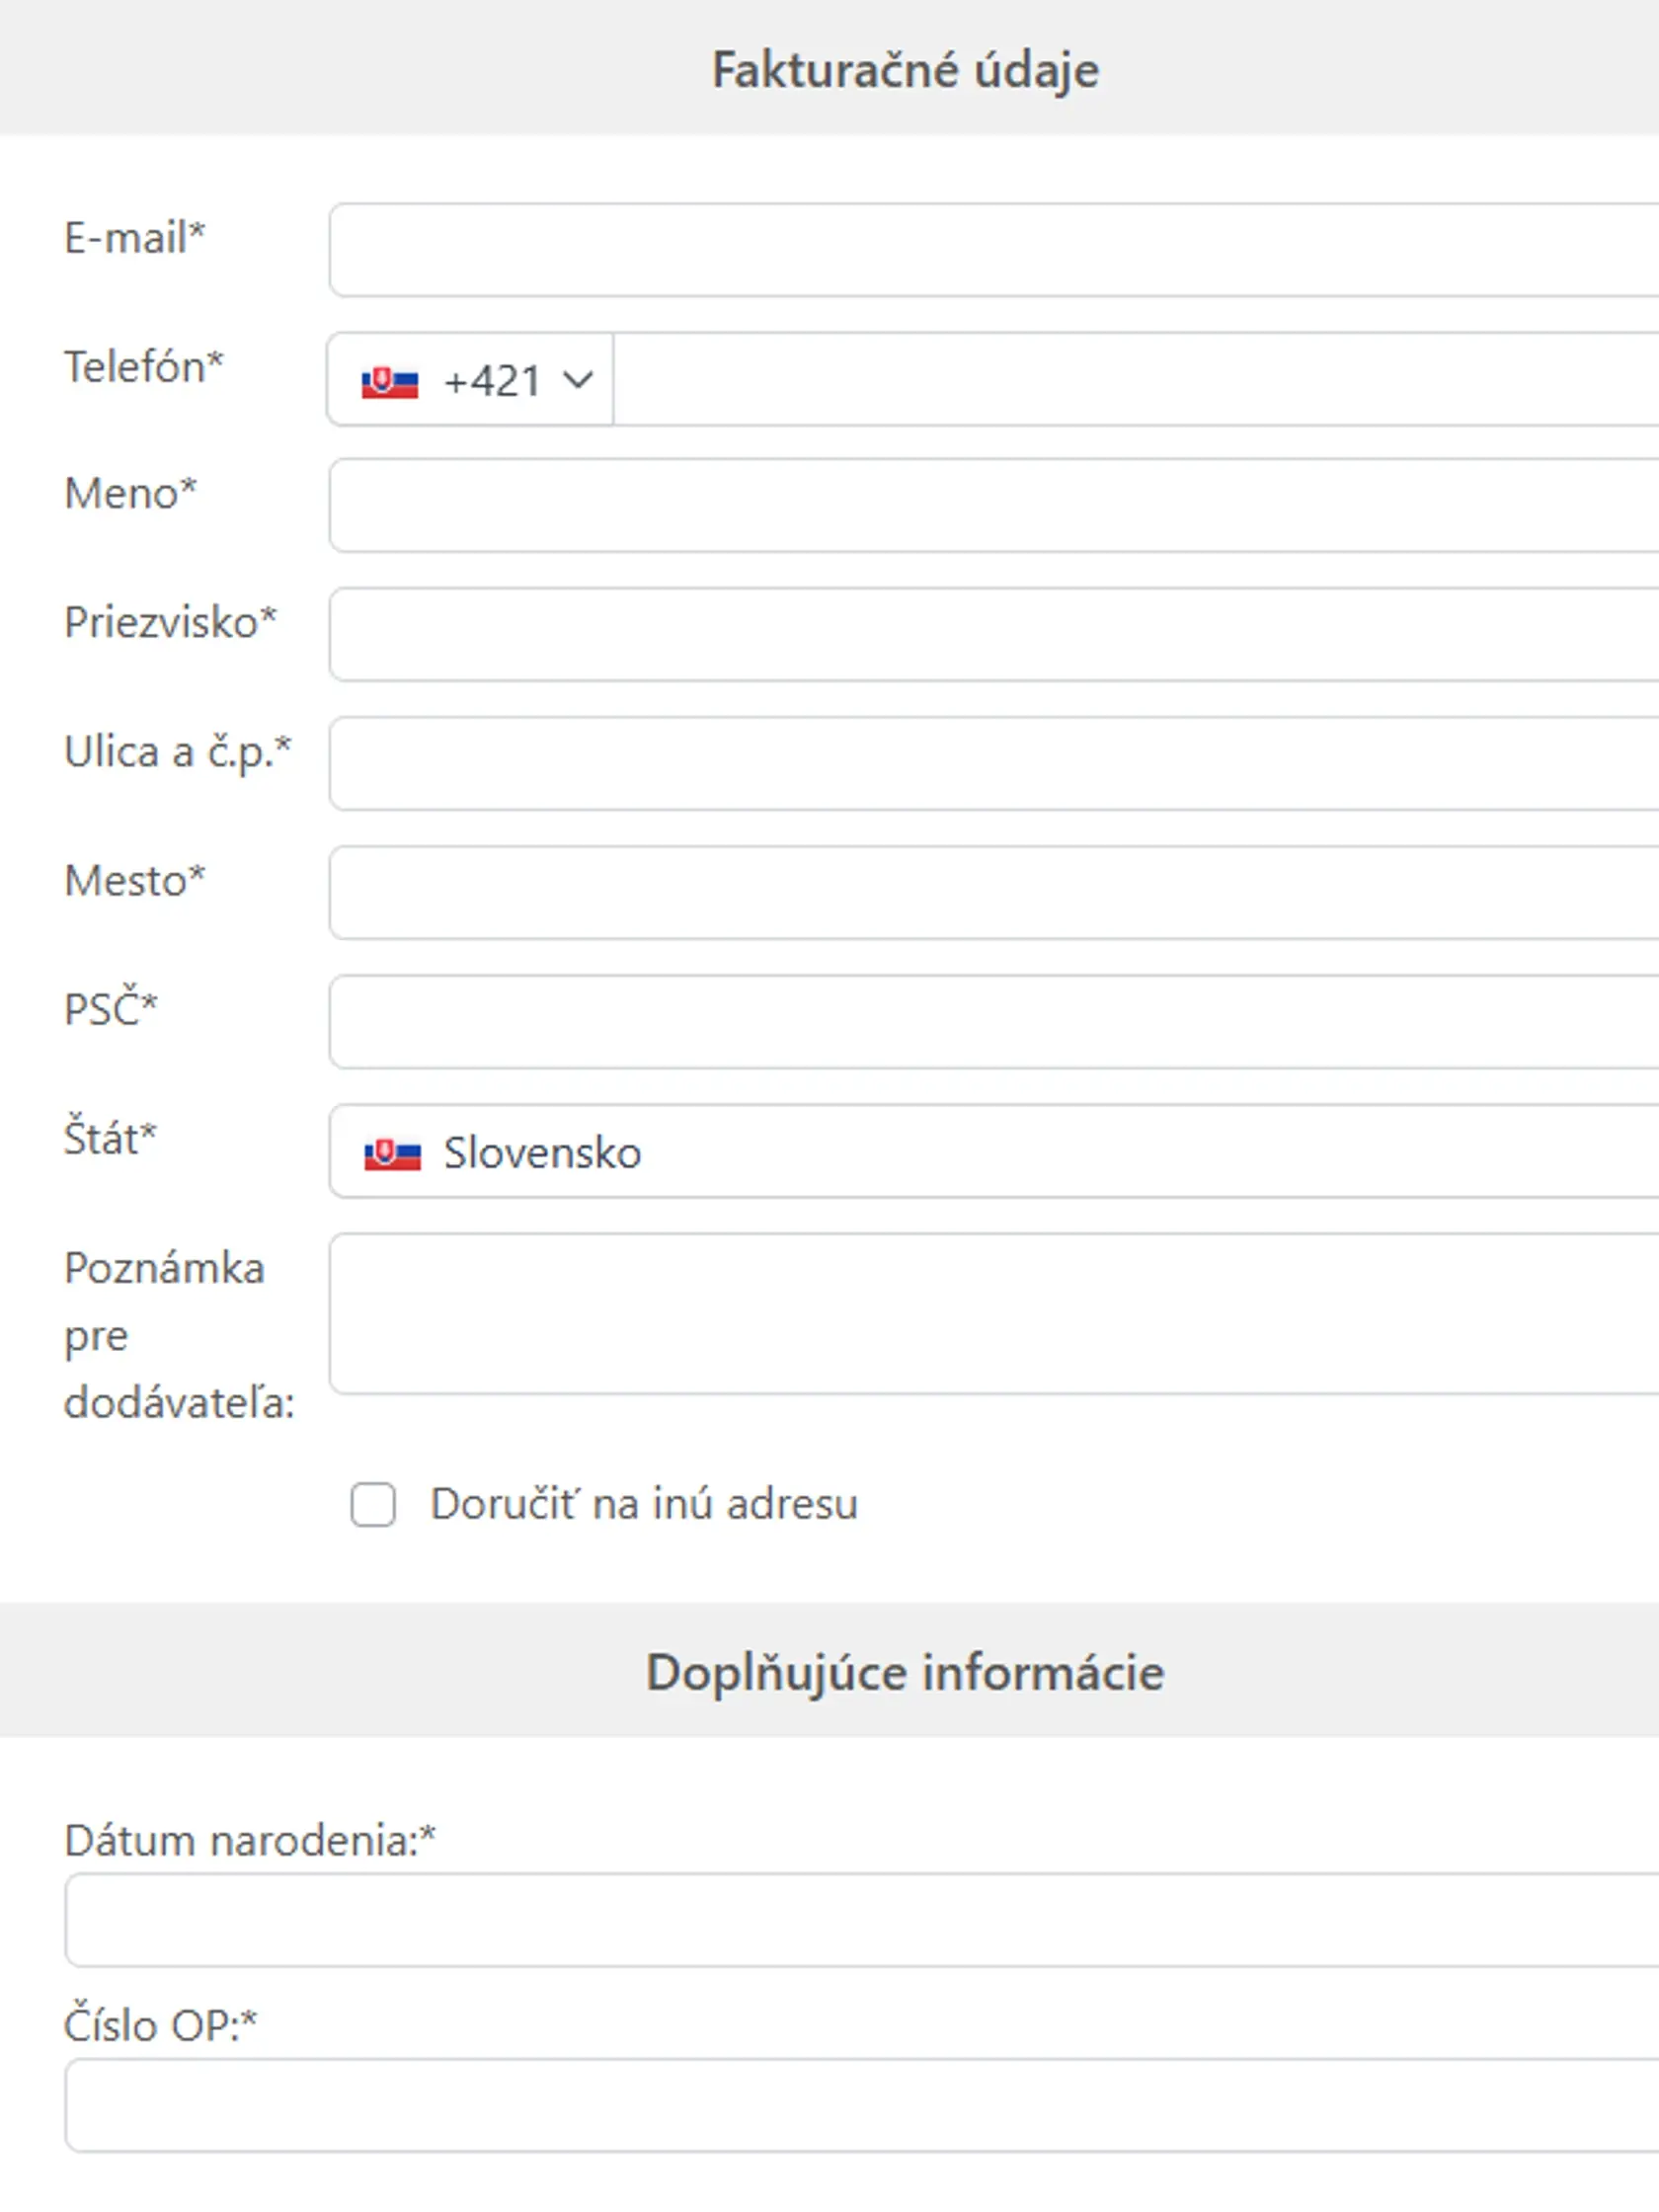Click the Priezvisko* label
This screenshot has height=2212, width=1659.
tap(170, 622)
